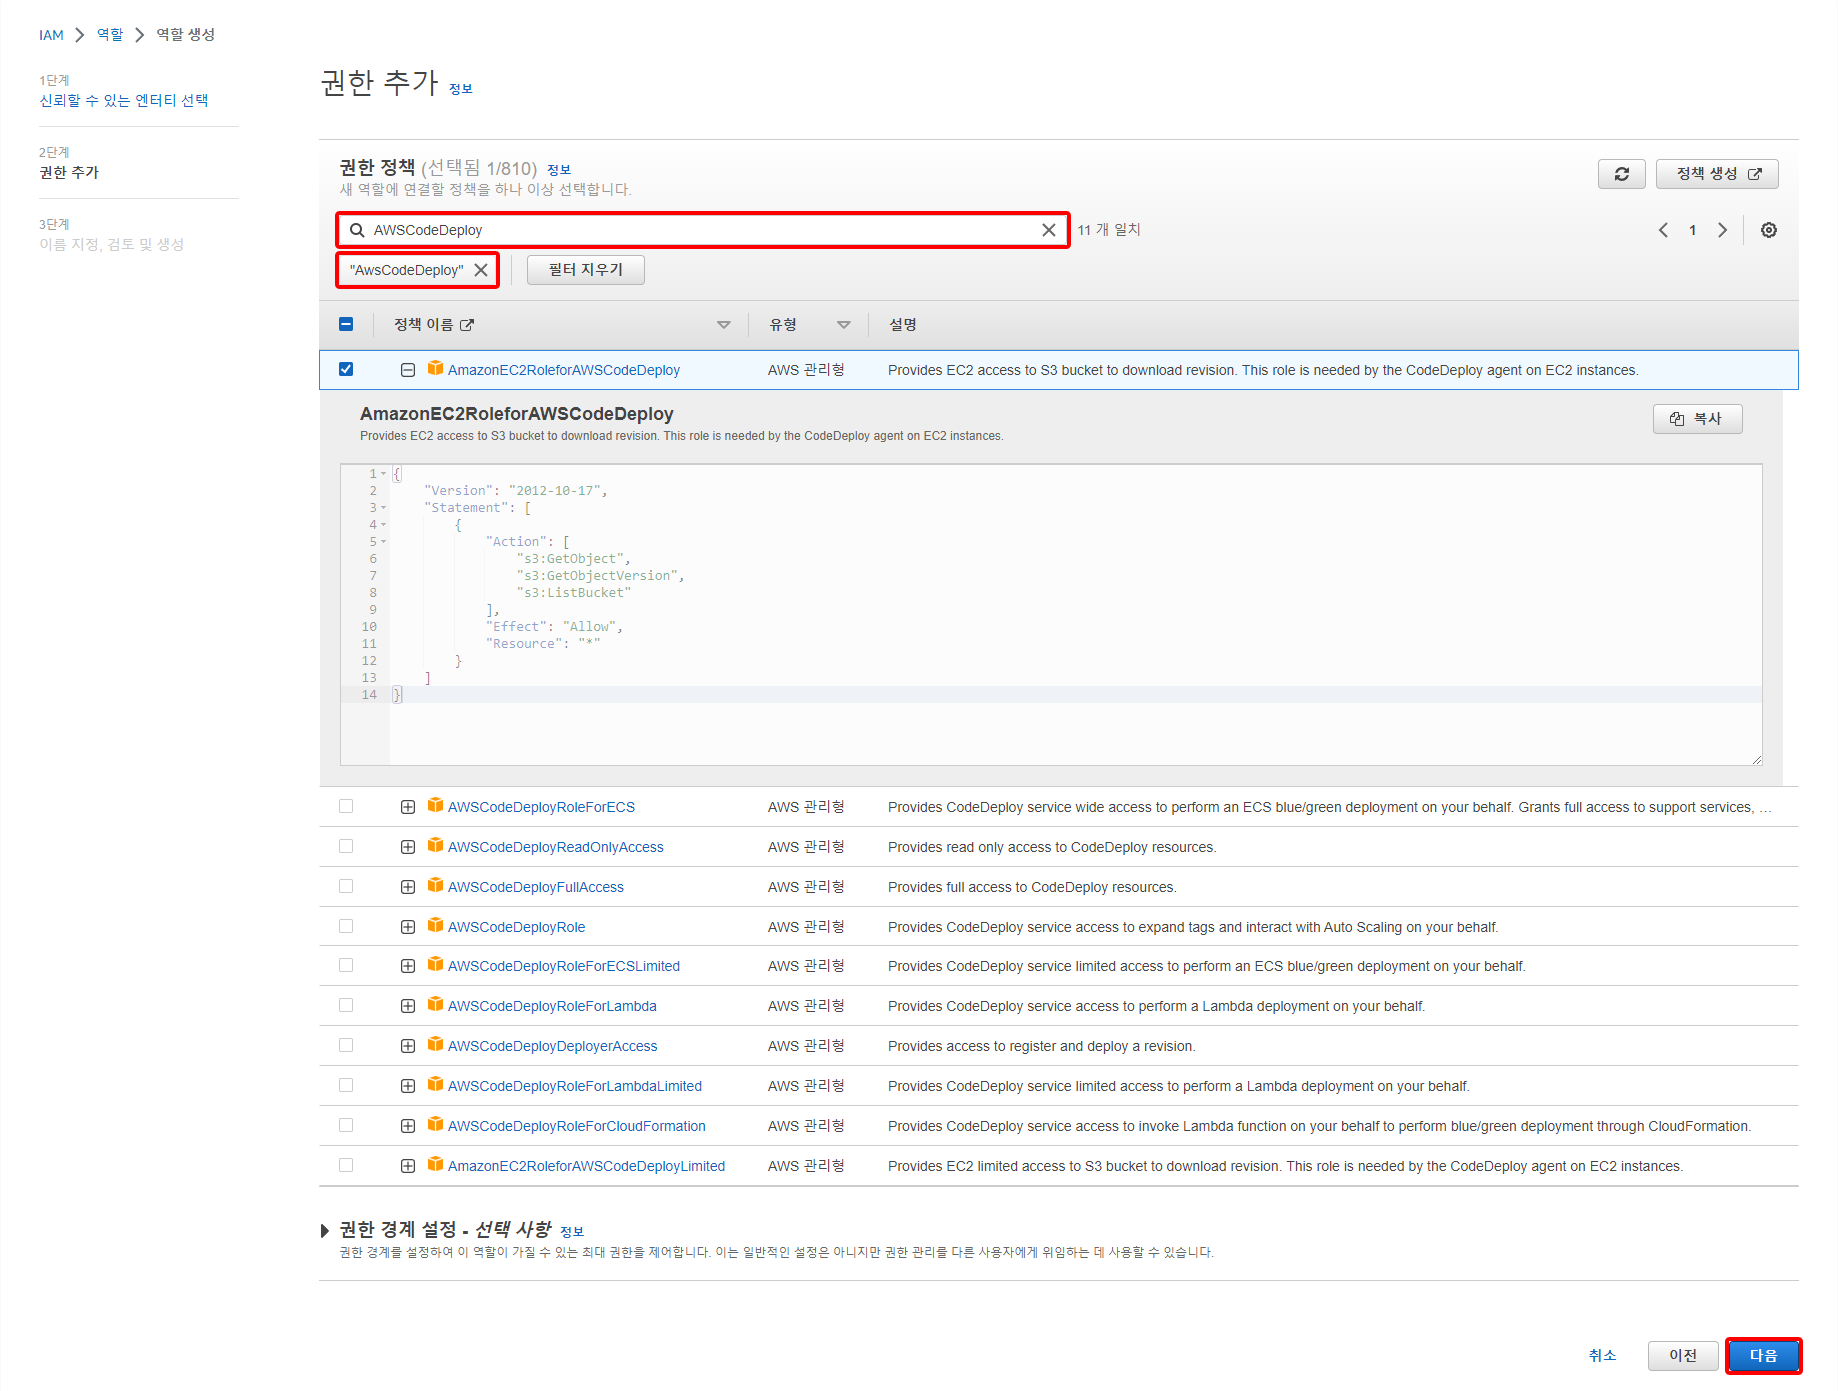Open AWSCodeDeployDeployerAccess policy link
Image resolution: width=1838 pixels, height=1391 pixels.
coord(552,1046)
